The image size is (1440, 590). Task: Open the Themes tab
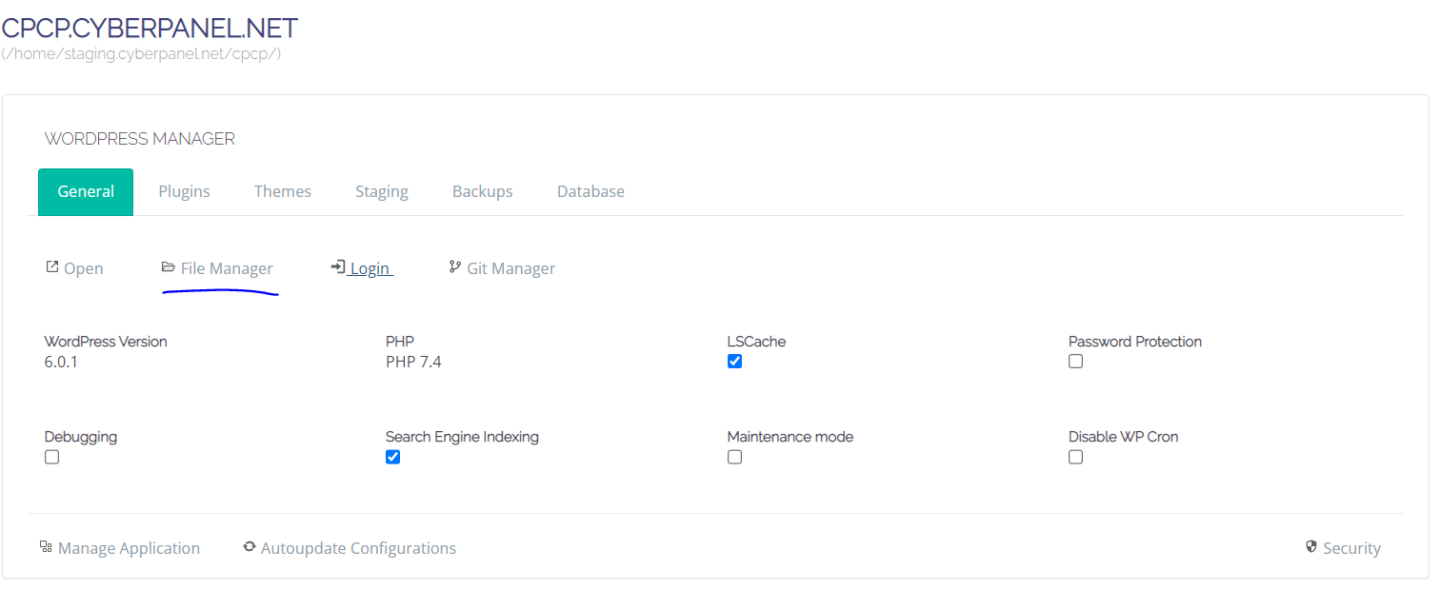pos(282,191)
